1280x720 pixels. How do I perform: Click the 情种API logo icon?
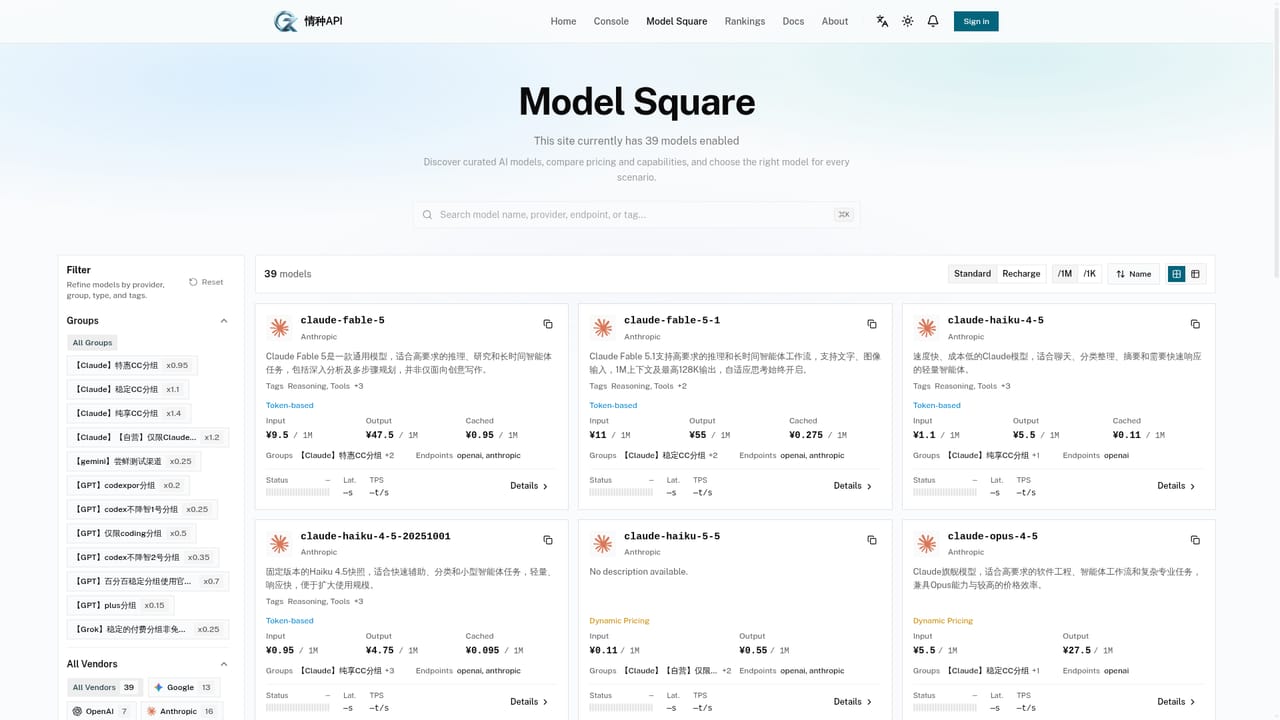pos(286,21)
